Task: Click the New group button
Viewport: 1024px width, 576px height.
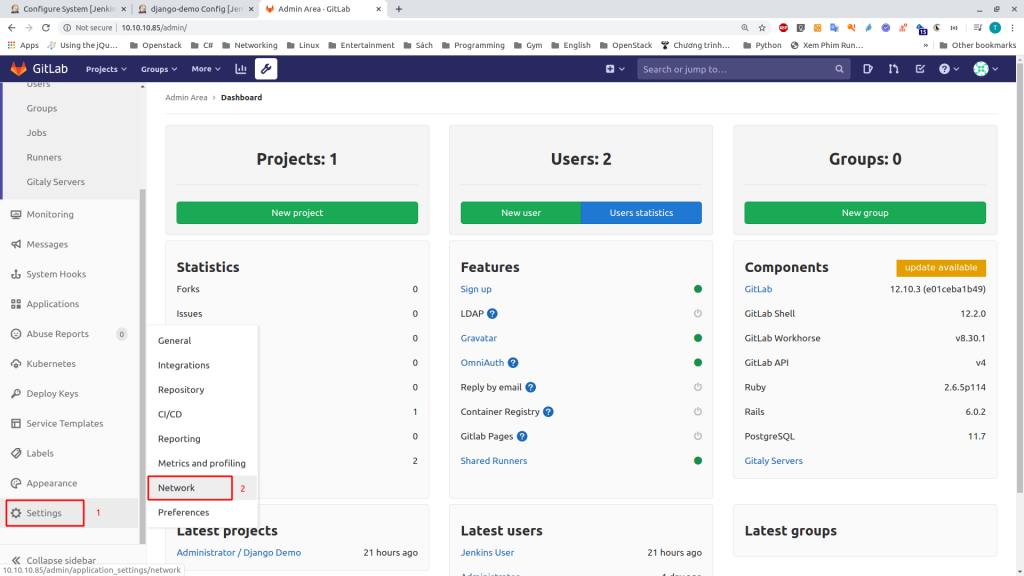Action: 865,213
